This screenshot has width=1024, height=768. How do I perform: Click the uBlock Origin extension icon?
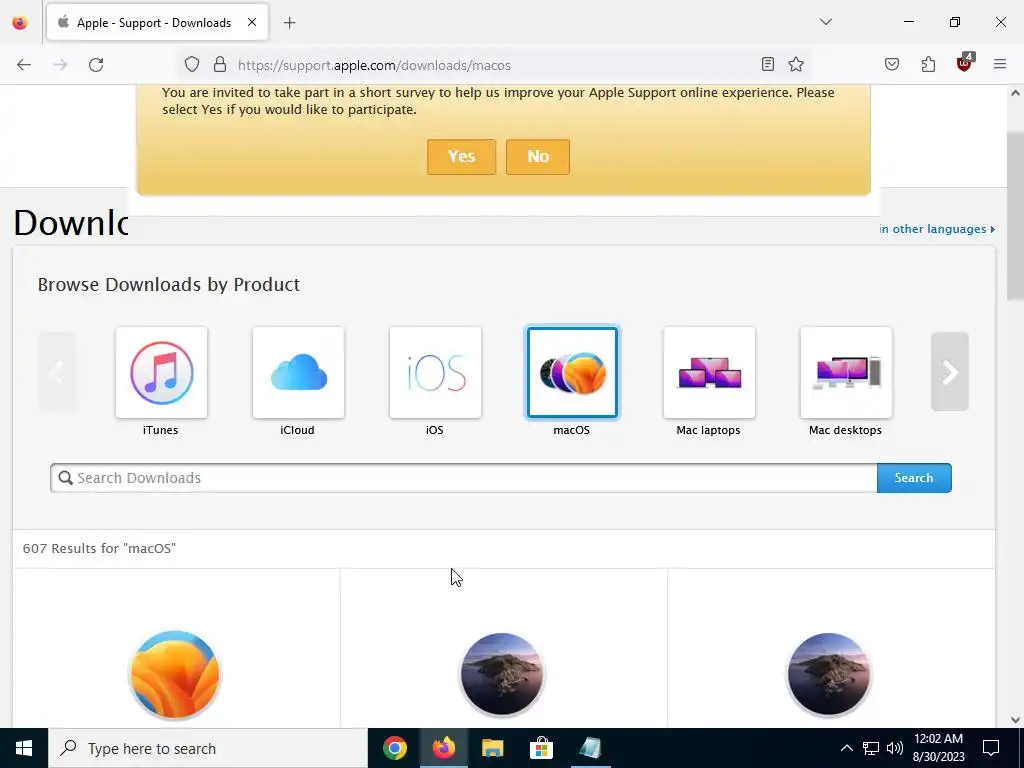965,63
